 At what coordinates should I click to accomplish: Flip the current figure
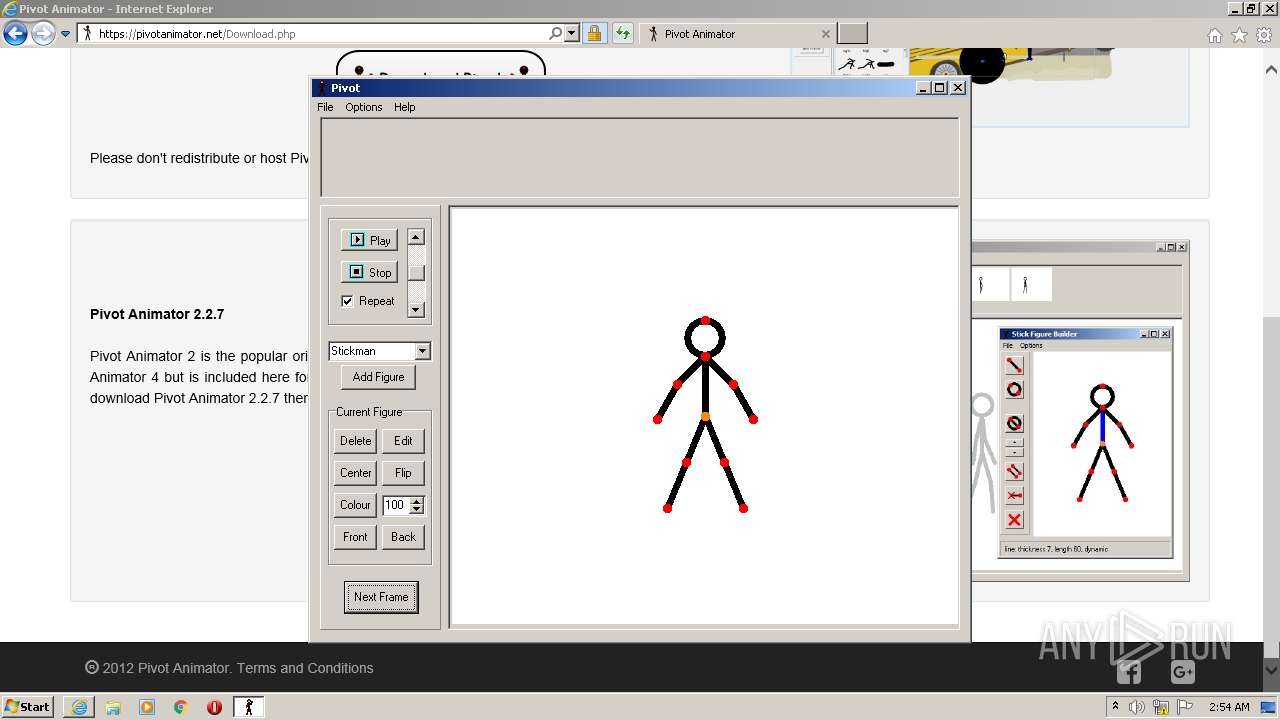tap(403, 473)
